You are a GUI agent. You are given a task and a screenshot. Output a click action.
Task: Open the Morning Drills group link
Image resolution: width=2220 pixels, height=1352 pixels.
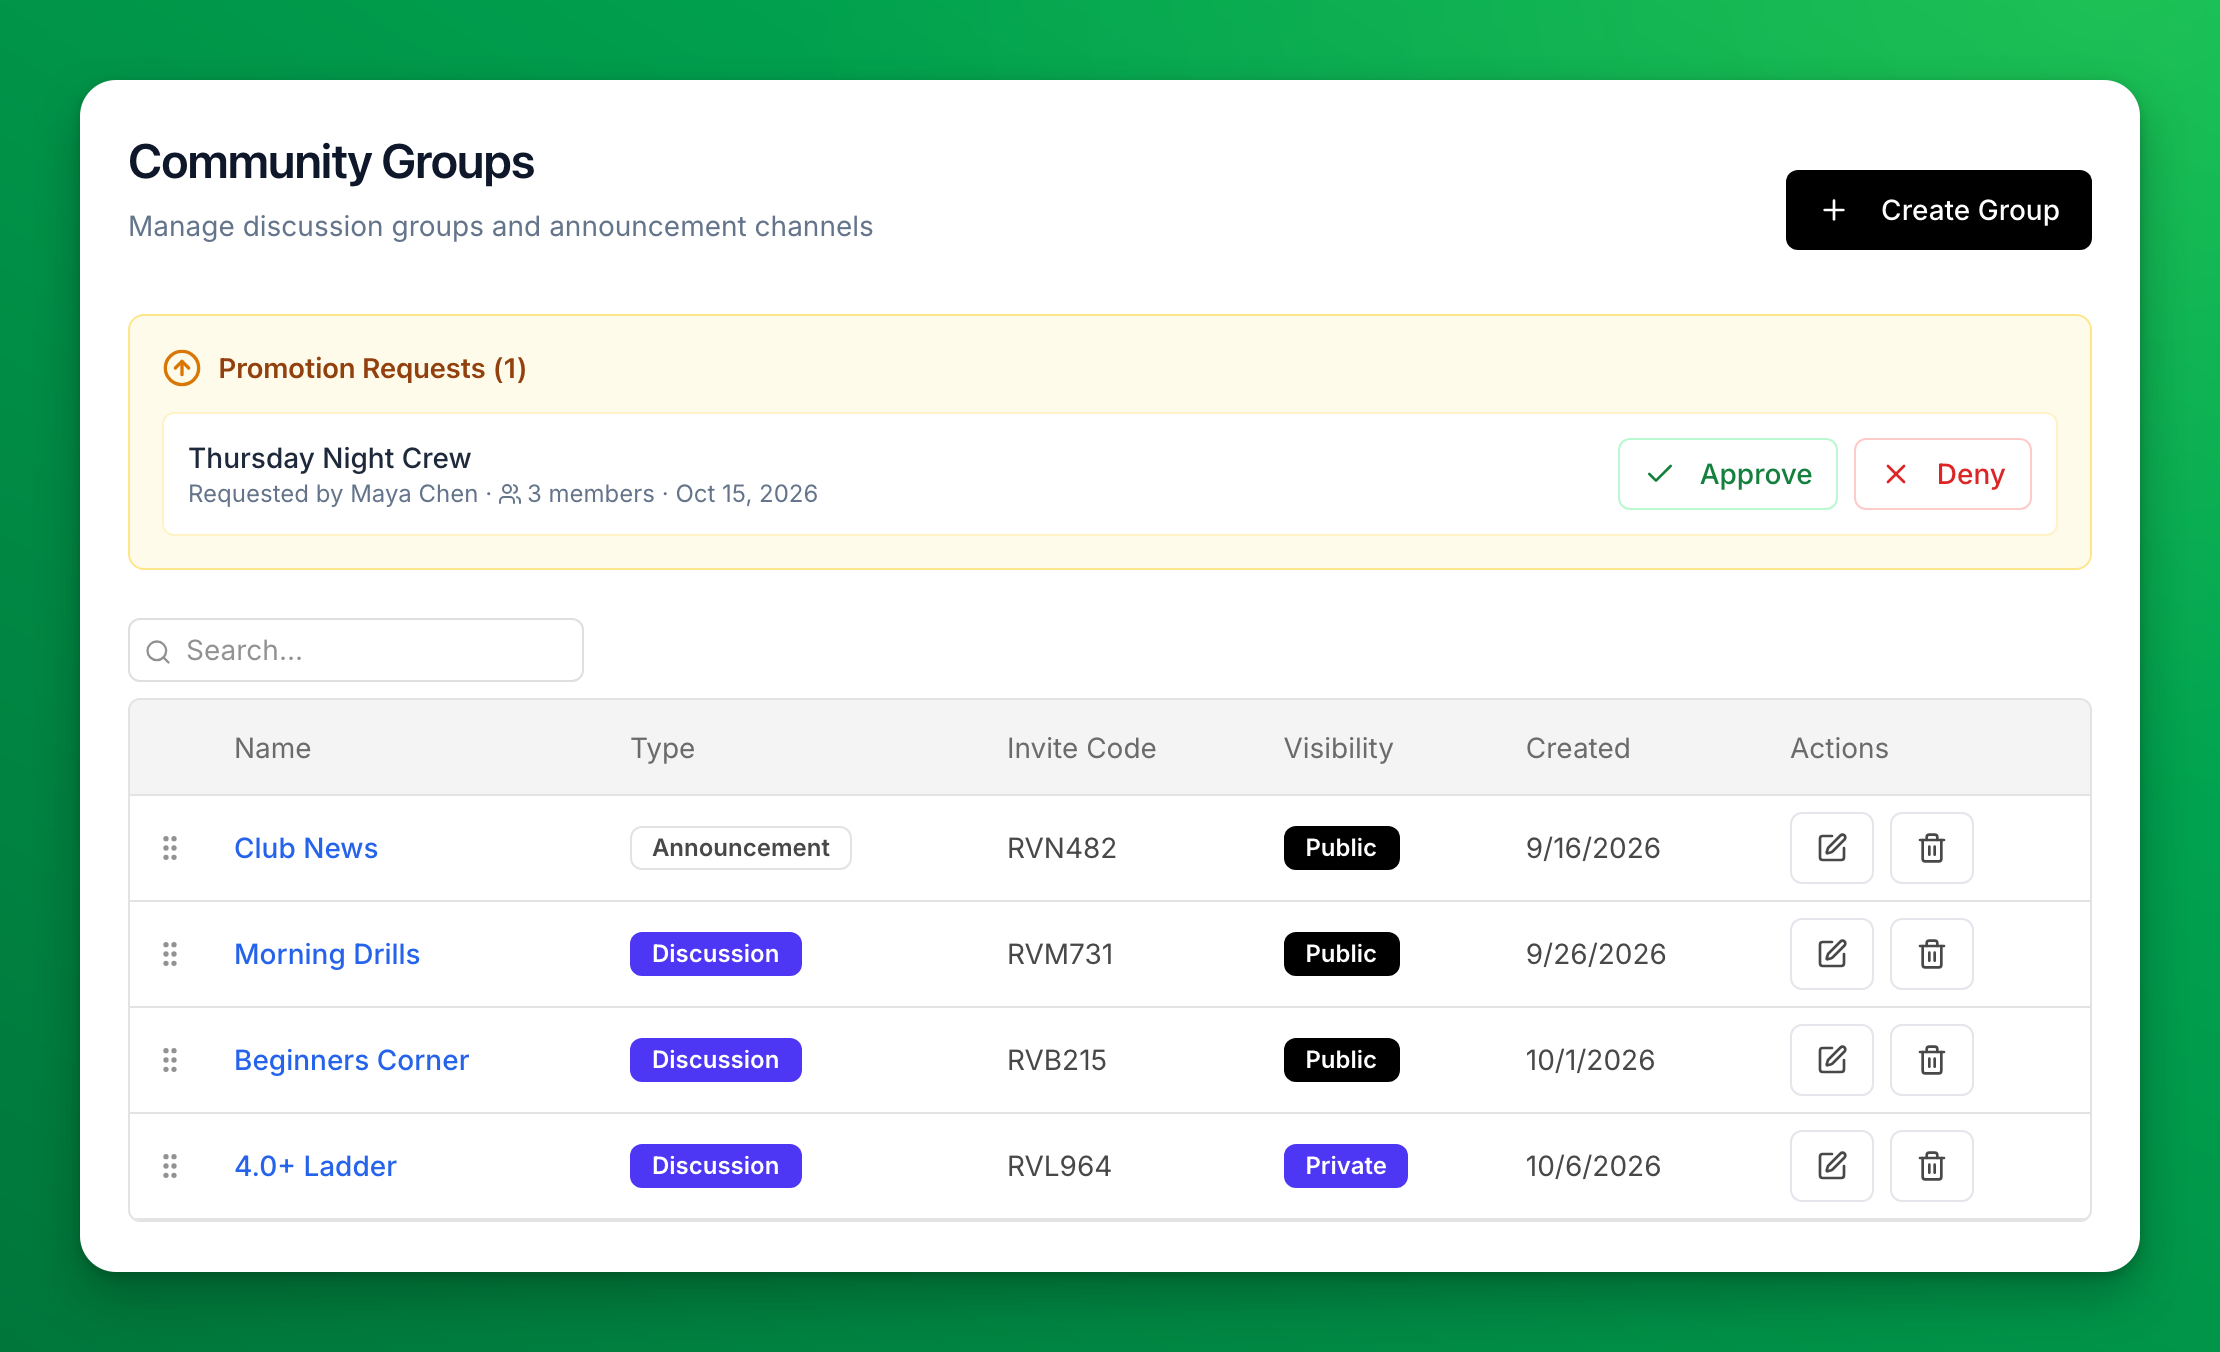pyautogui.click(x=327, y=954)
